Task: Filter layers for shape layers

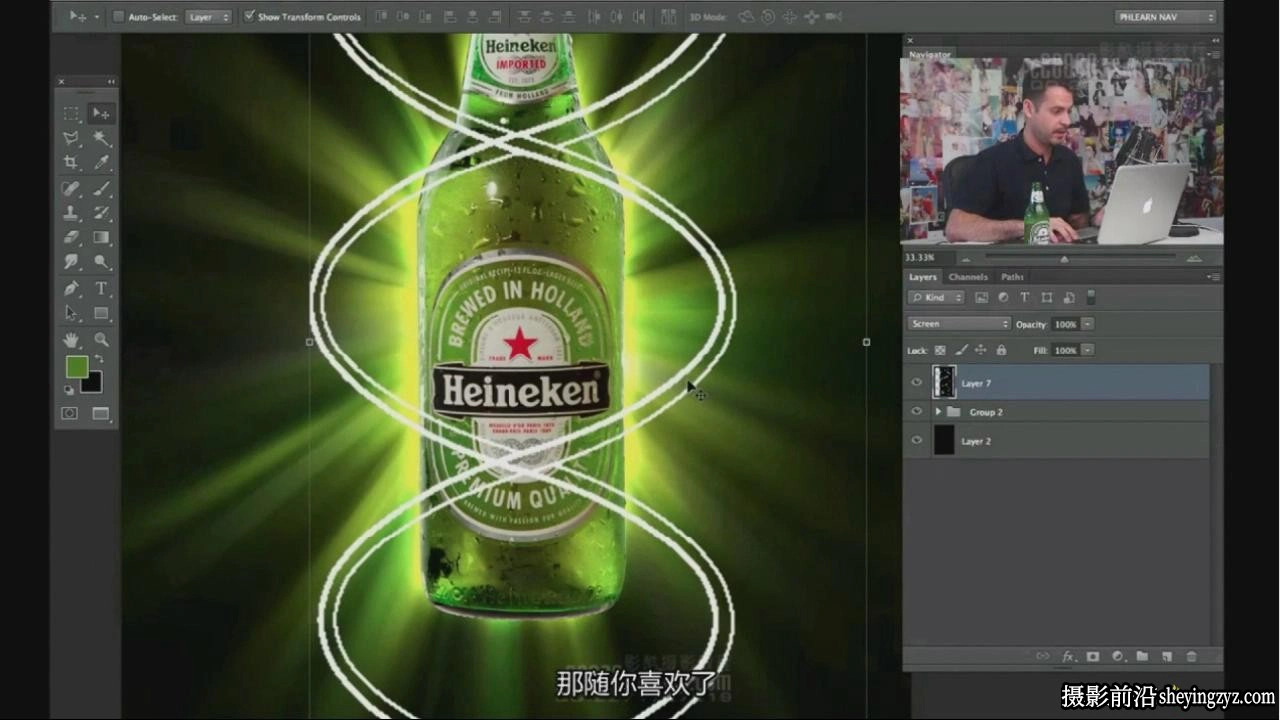Action: tap(1047, 297)
